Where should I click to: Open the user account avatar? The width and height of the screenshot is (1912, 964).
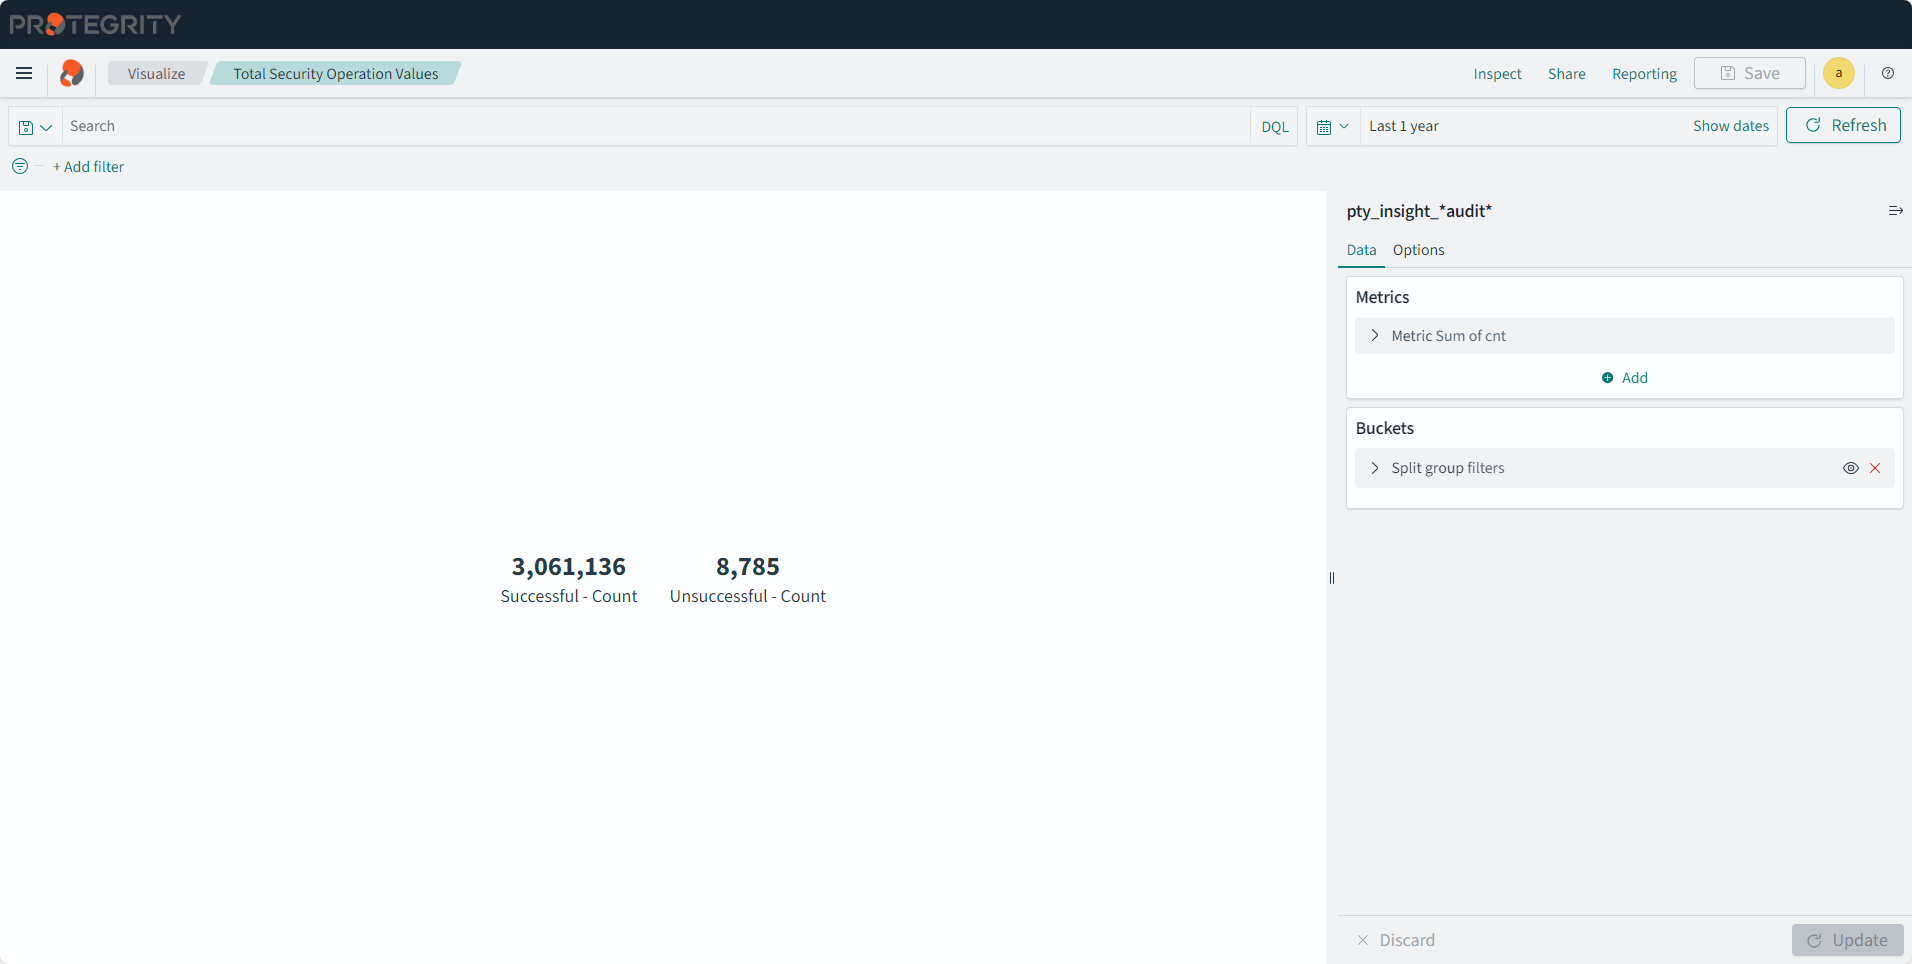[x=1838, y=73]
